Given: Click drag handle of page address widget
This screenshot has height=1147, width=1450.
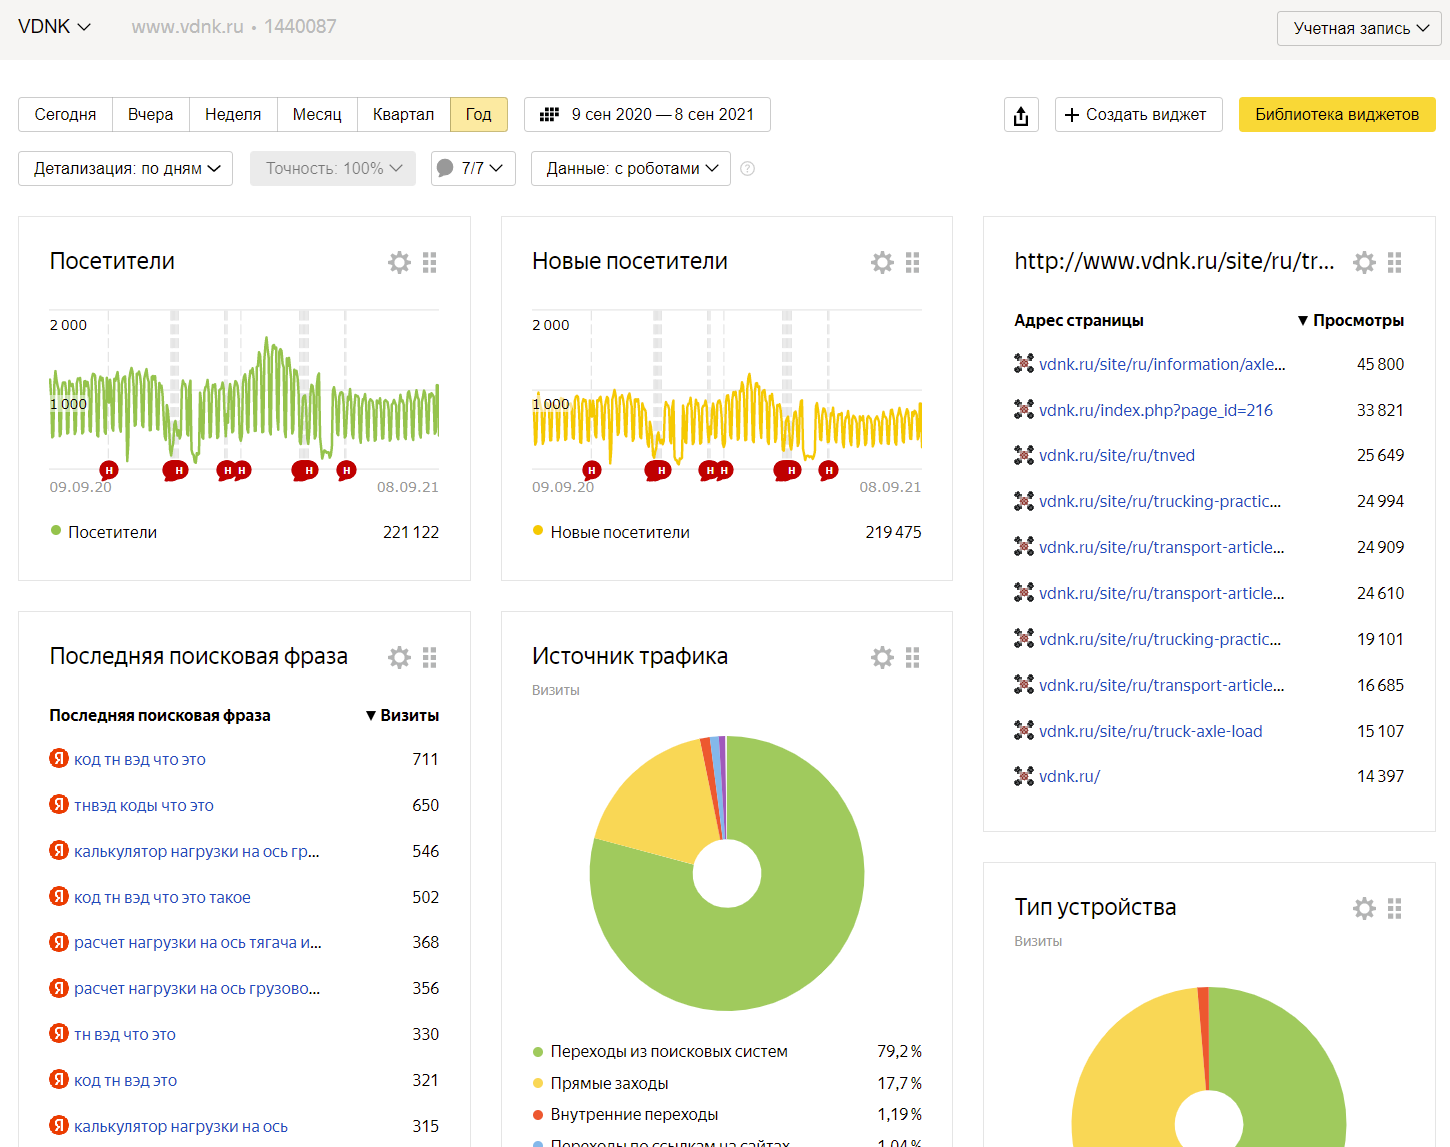Looking at the screenshot, I should (x=1395, y=262).
